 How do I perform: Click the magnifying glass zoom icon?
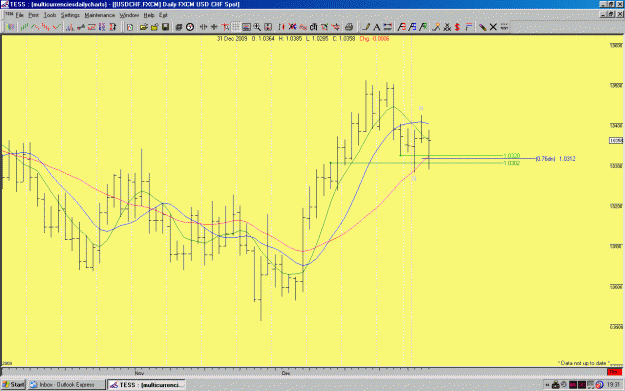point(257,27)
